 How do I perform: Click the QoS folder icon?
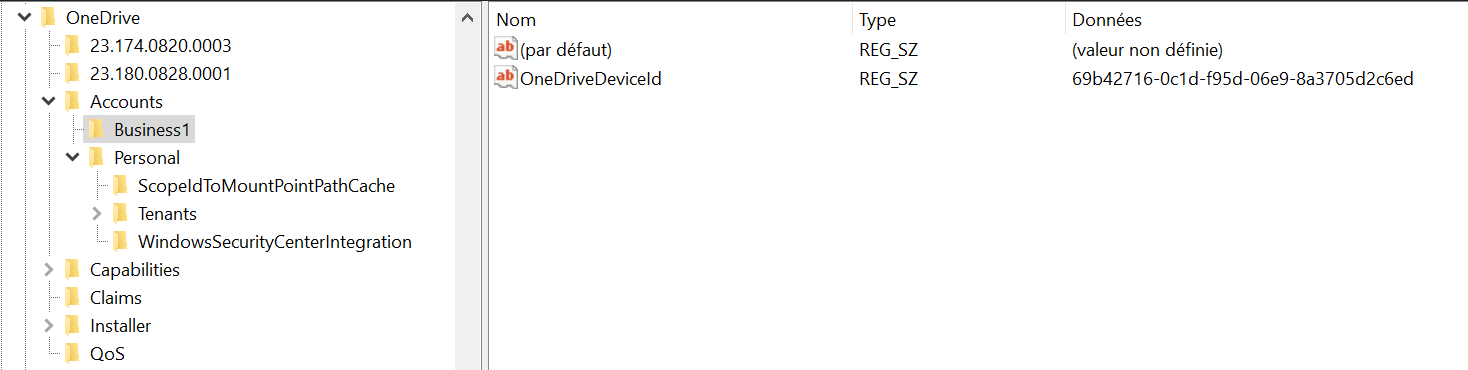coord(72,353)
